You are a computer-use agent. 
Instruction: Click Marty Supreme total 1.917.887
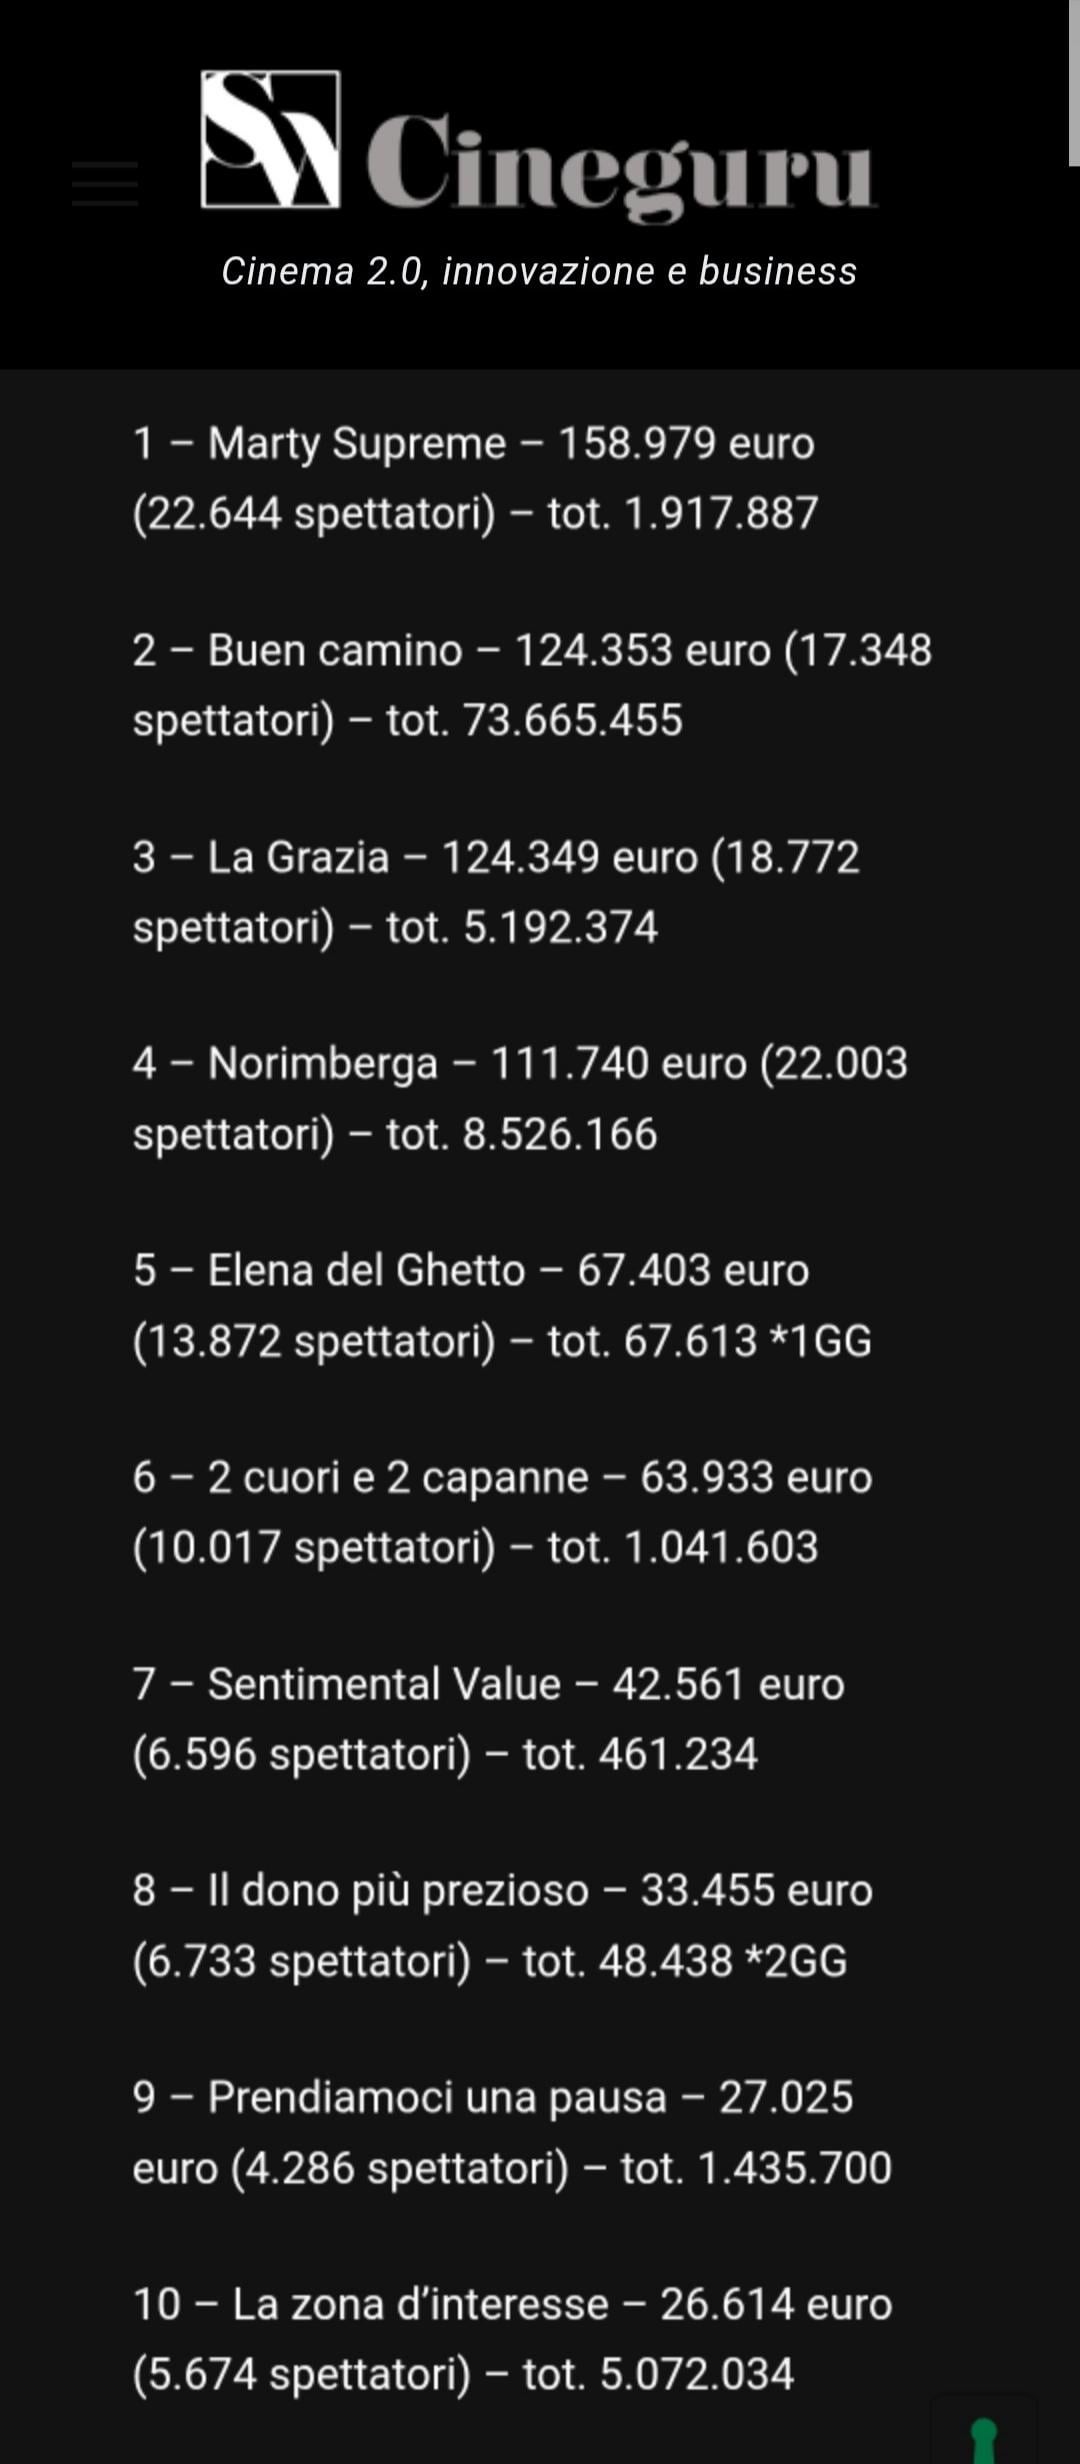(720, 514)
